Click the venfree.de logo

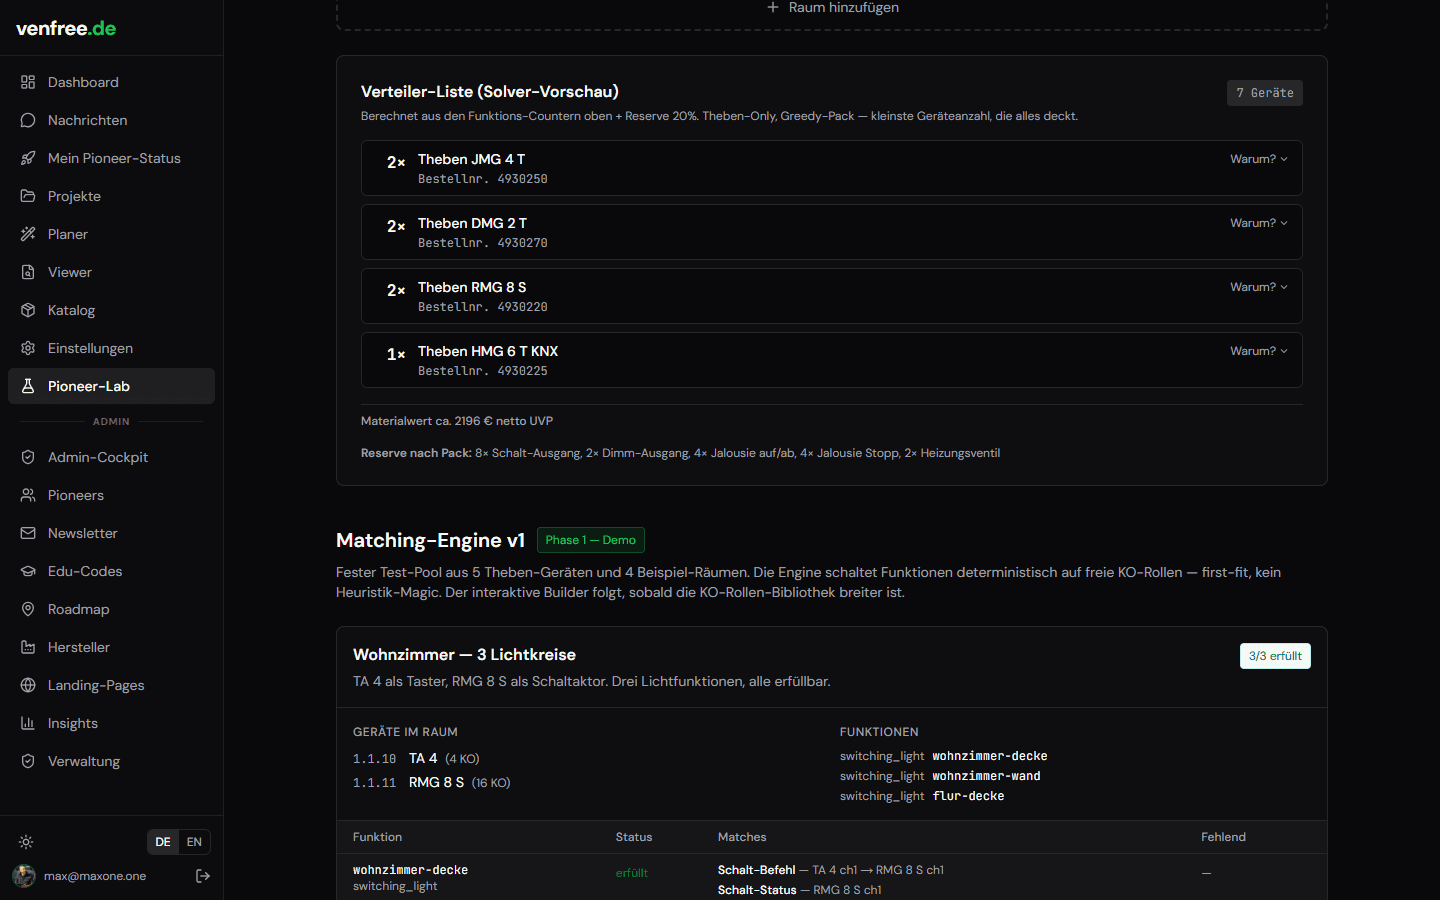(x=66, y=28)
